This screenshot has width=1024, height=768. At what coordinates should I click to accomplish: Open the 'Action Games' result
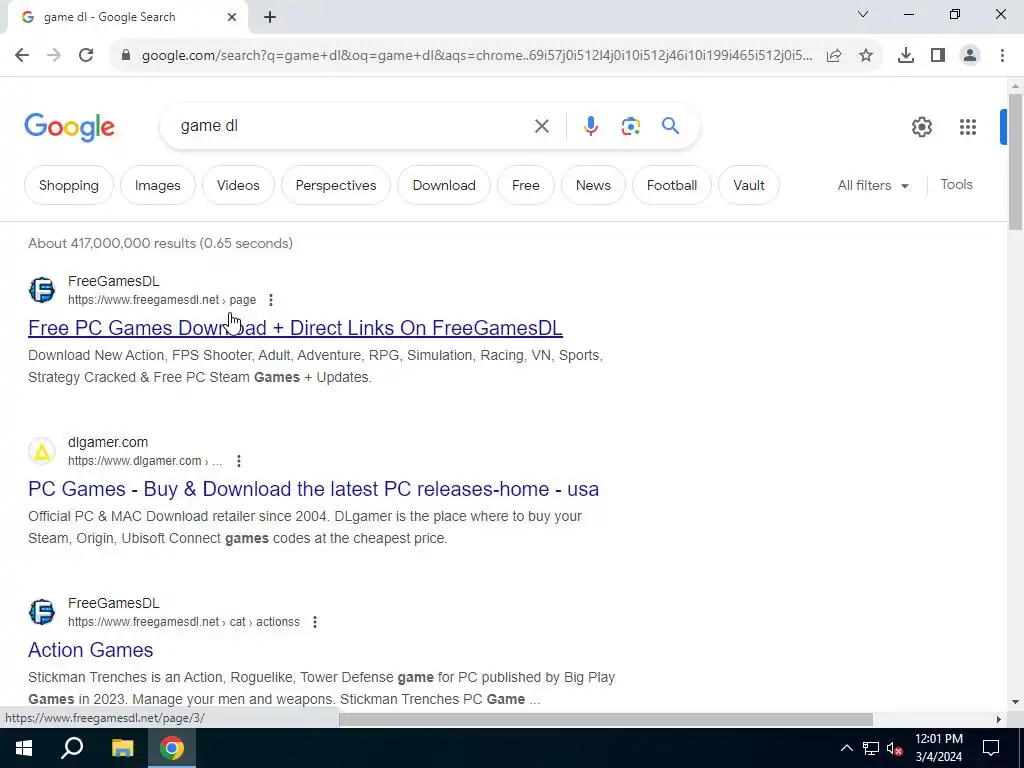[x=91, y=650]
